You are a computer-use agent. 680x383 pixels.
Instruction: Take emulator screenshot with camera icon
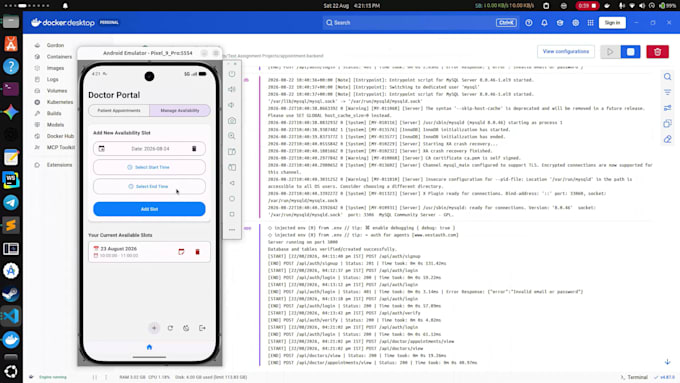(232, 121)
